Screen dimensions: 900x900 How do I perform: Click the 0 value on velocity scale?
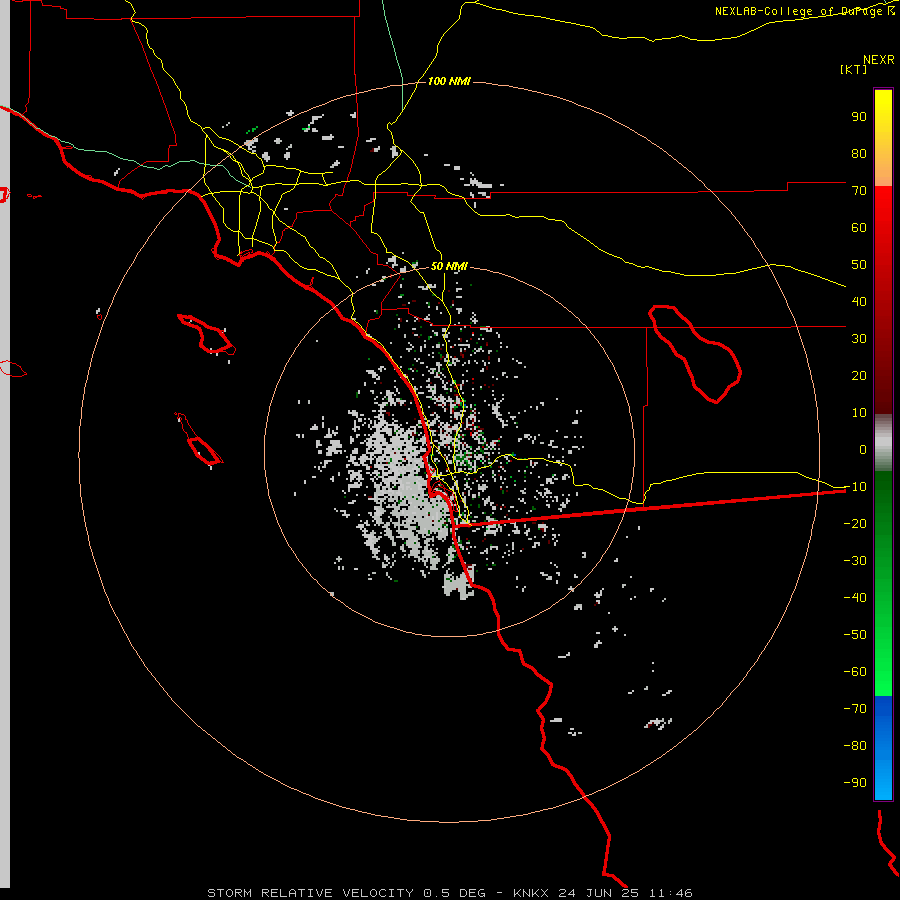coord(863,449)
